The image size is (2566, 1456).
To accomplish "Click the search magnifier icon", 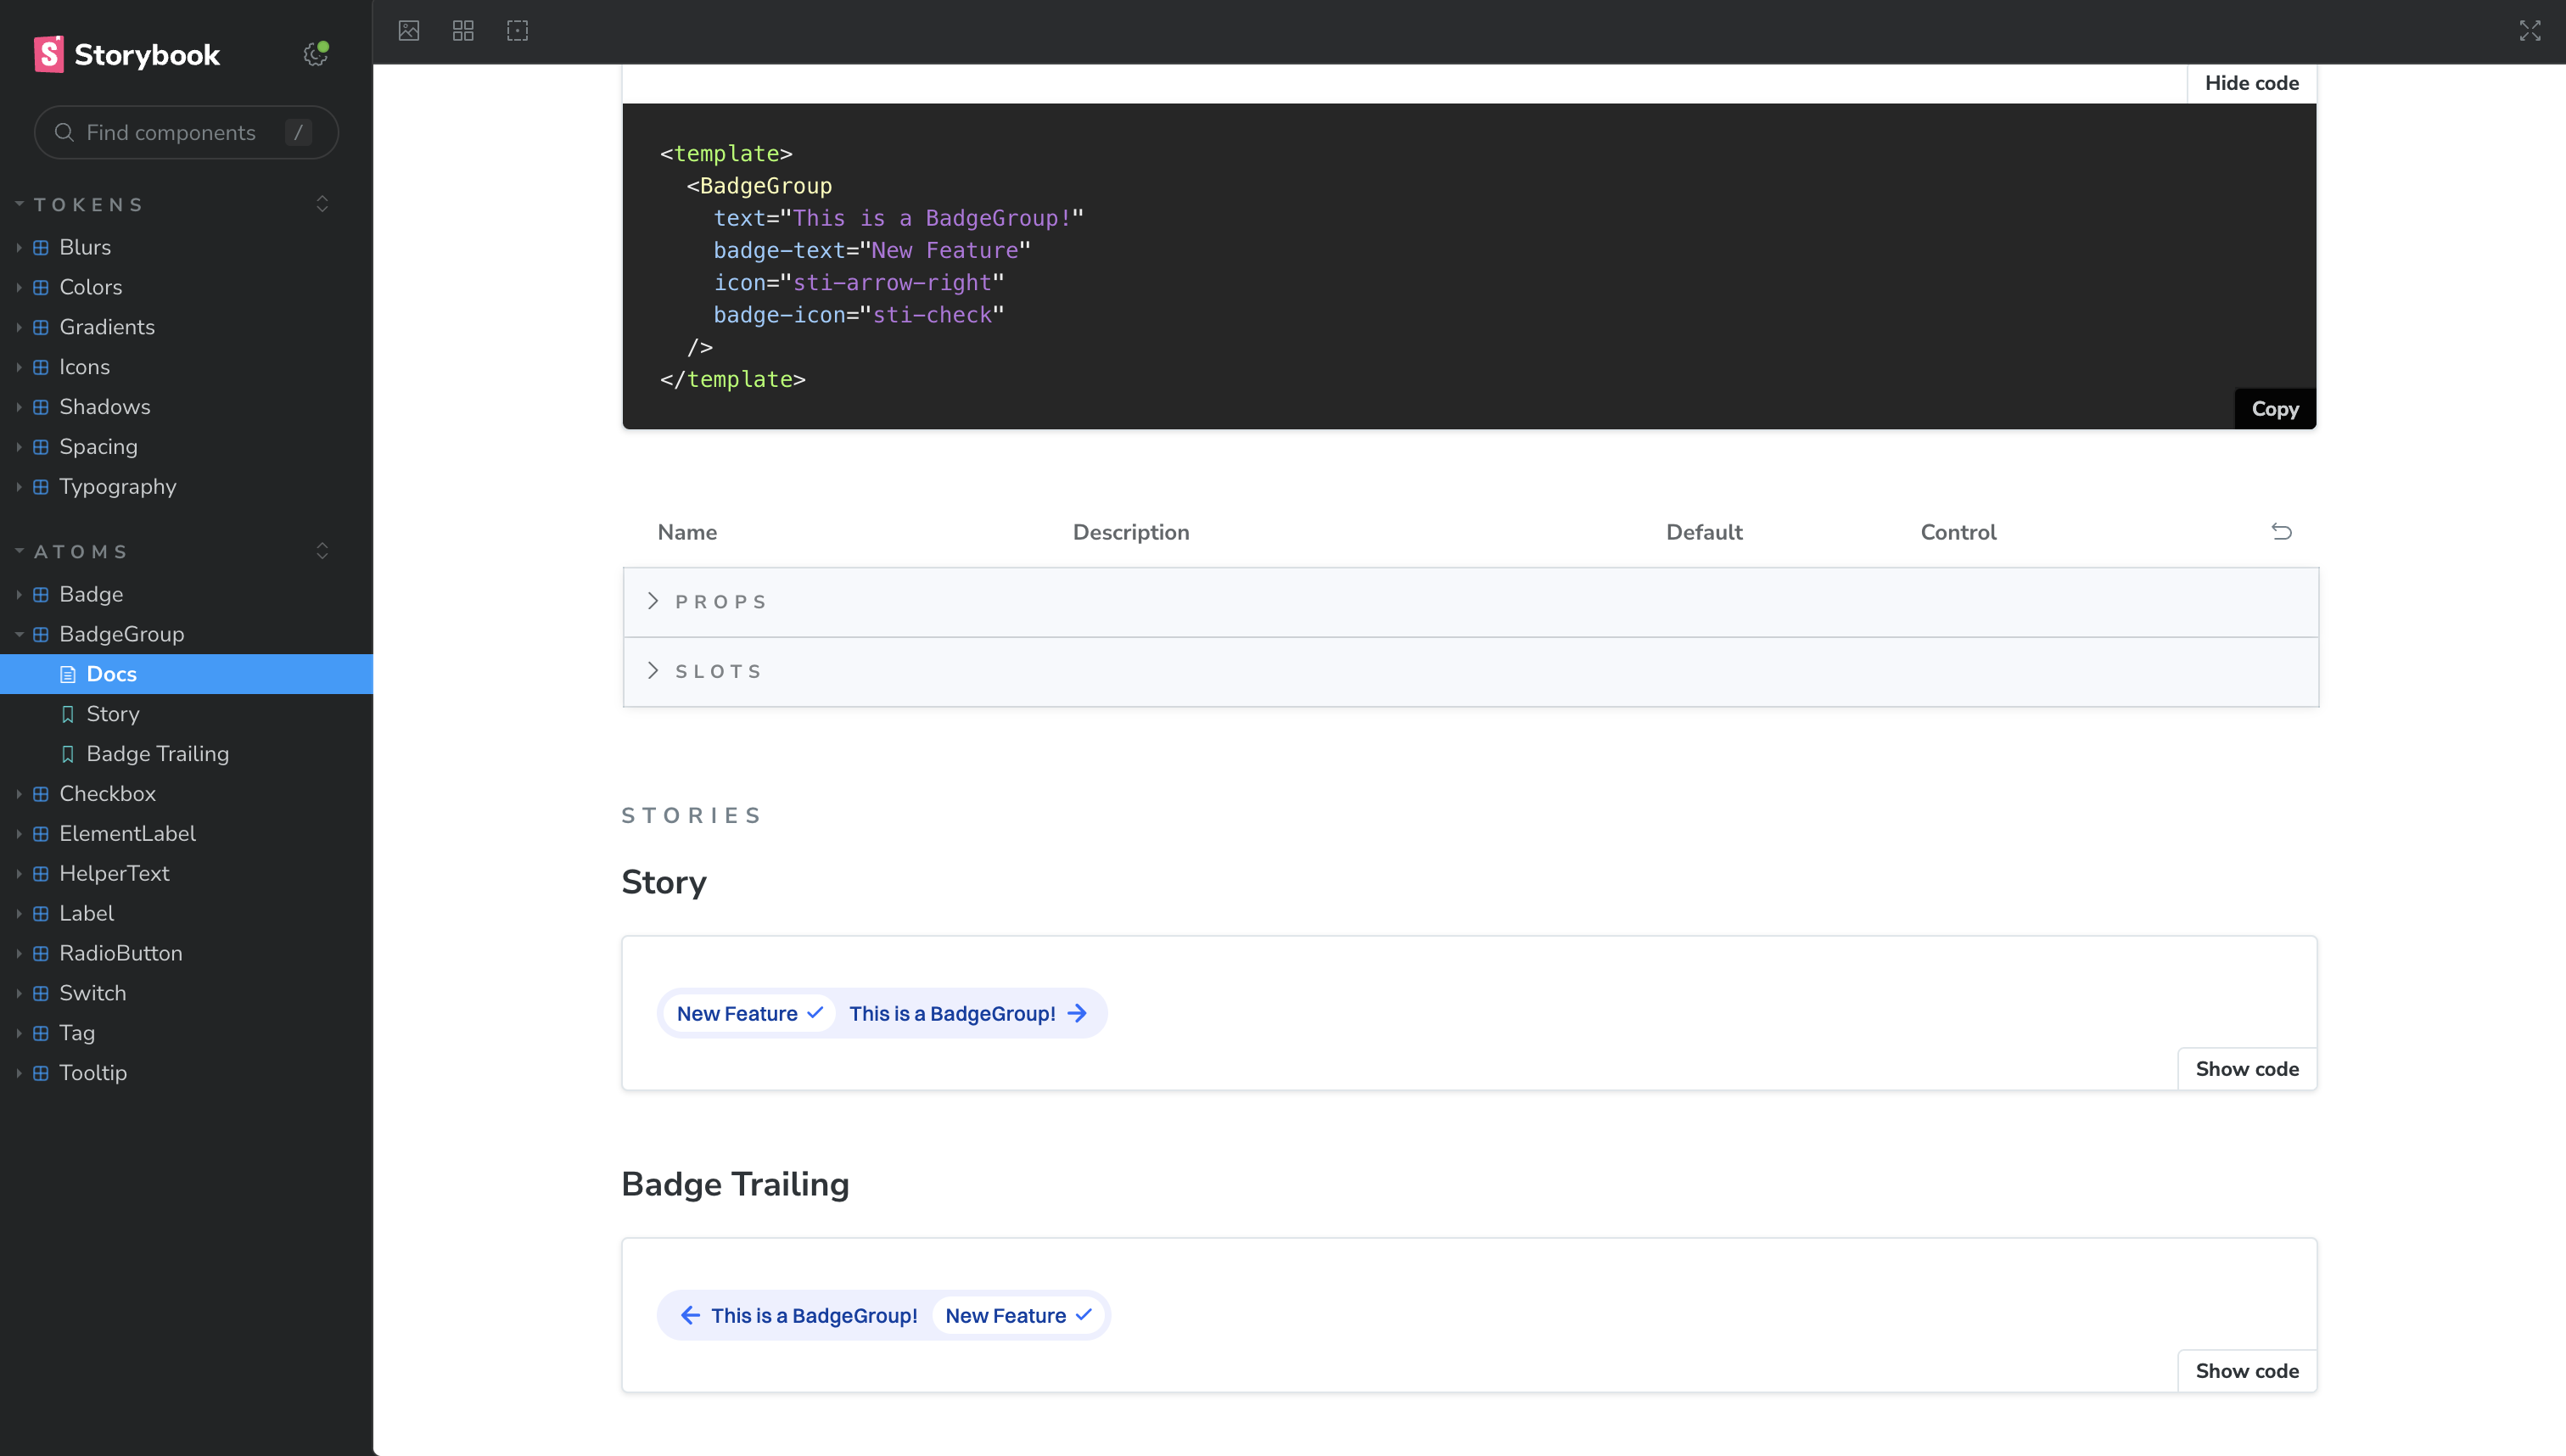I will tap(64, 132).
